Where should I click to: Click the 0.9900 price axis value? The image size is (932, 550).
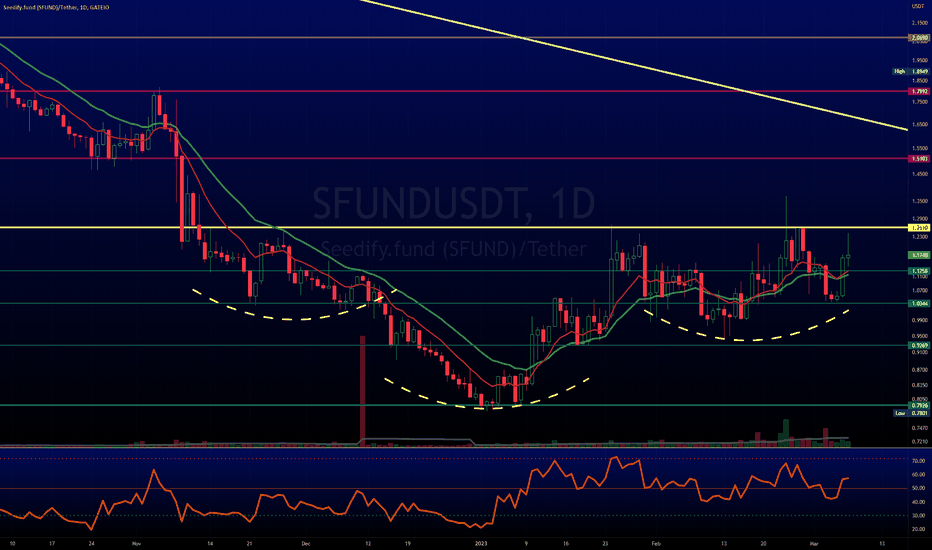click(919, 320)
